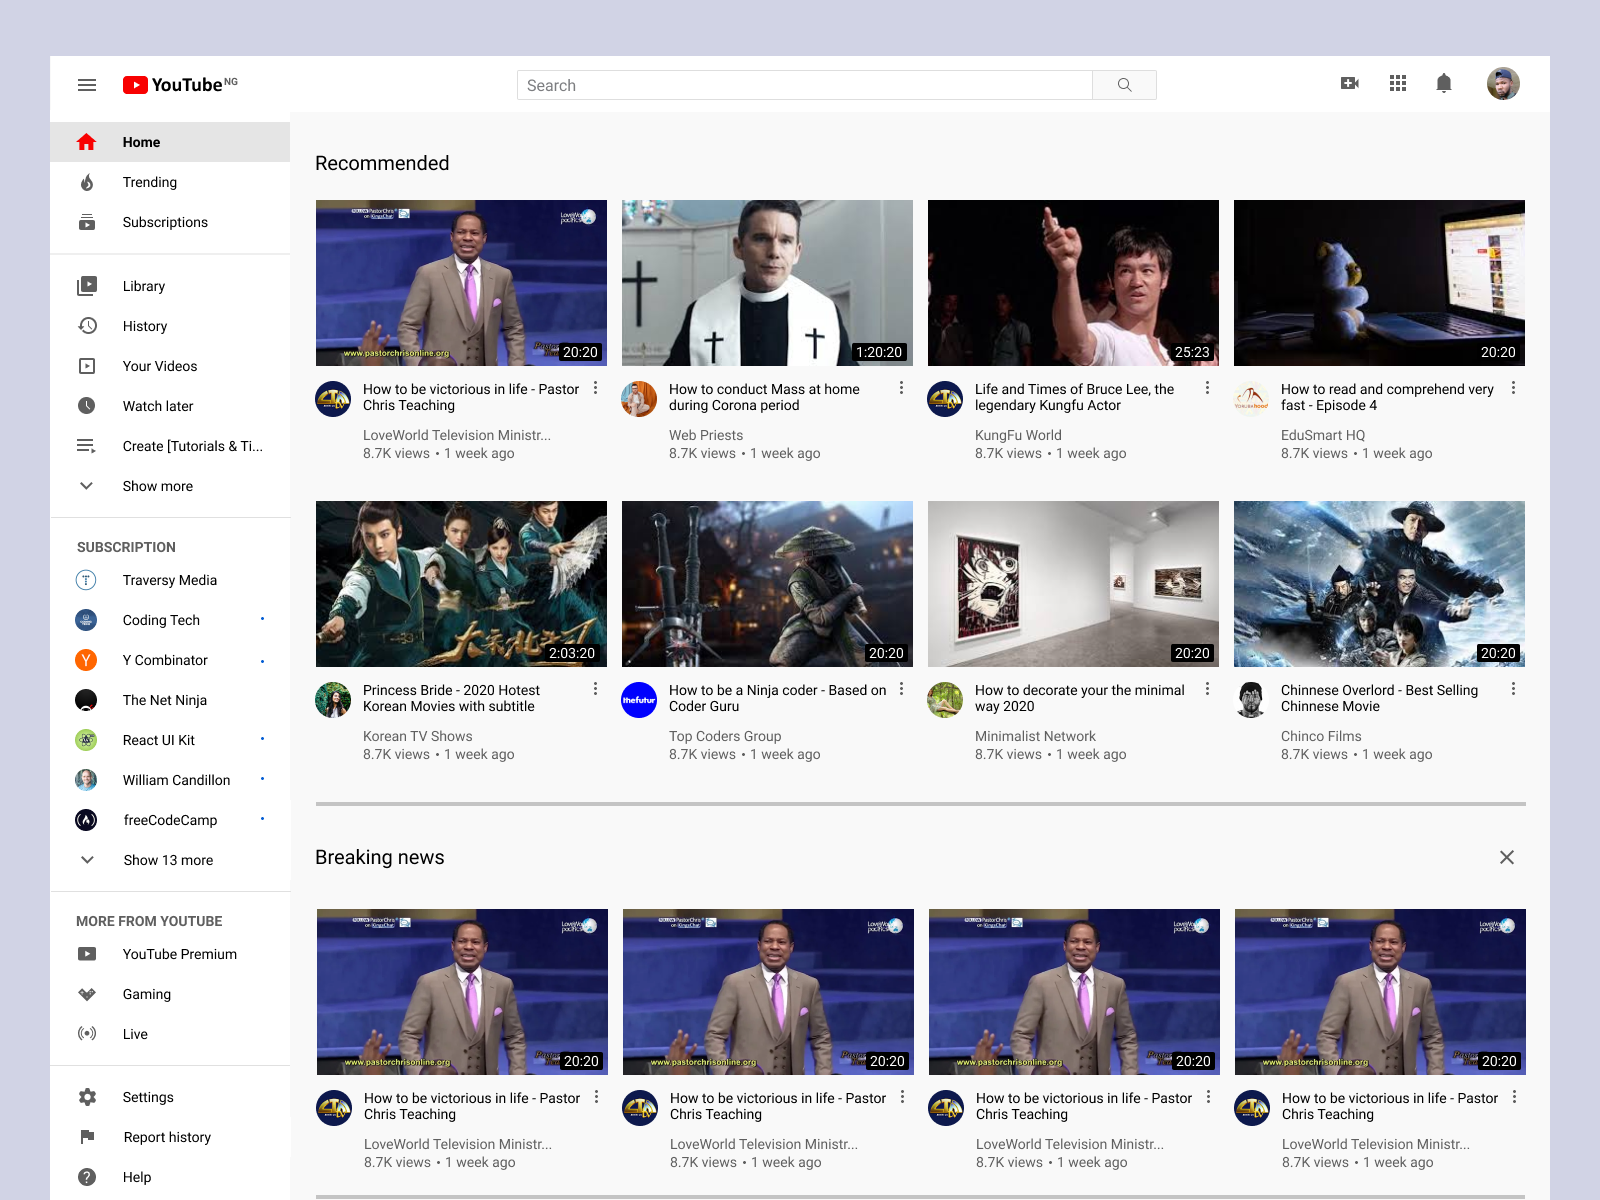
Task: Open the hamburger navigation menu
Action: [x=87, y=85]
